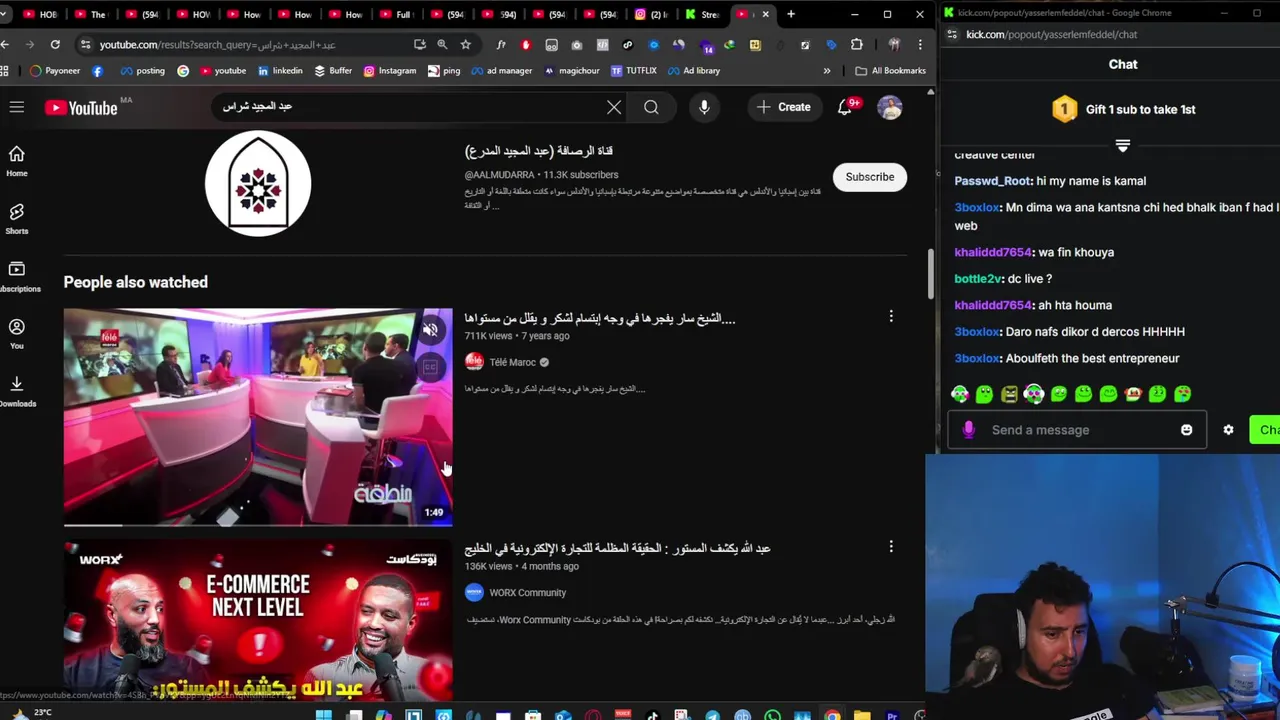Open the Payoneer bookmark

55,71
